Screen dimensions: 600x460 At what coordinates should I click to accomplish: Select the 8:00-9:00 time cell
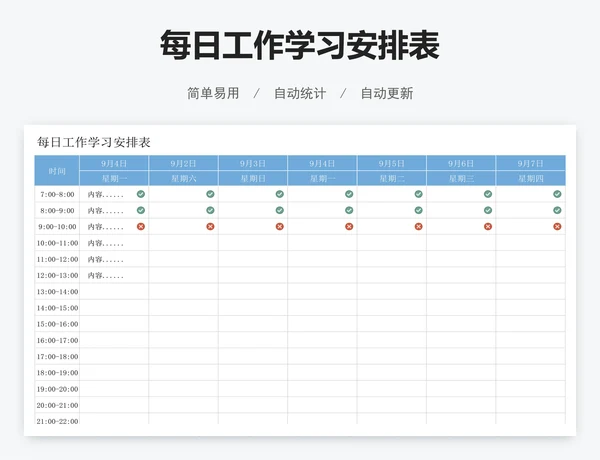pyautogui.click(x=57, y=210)
